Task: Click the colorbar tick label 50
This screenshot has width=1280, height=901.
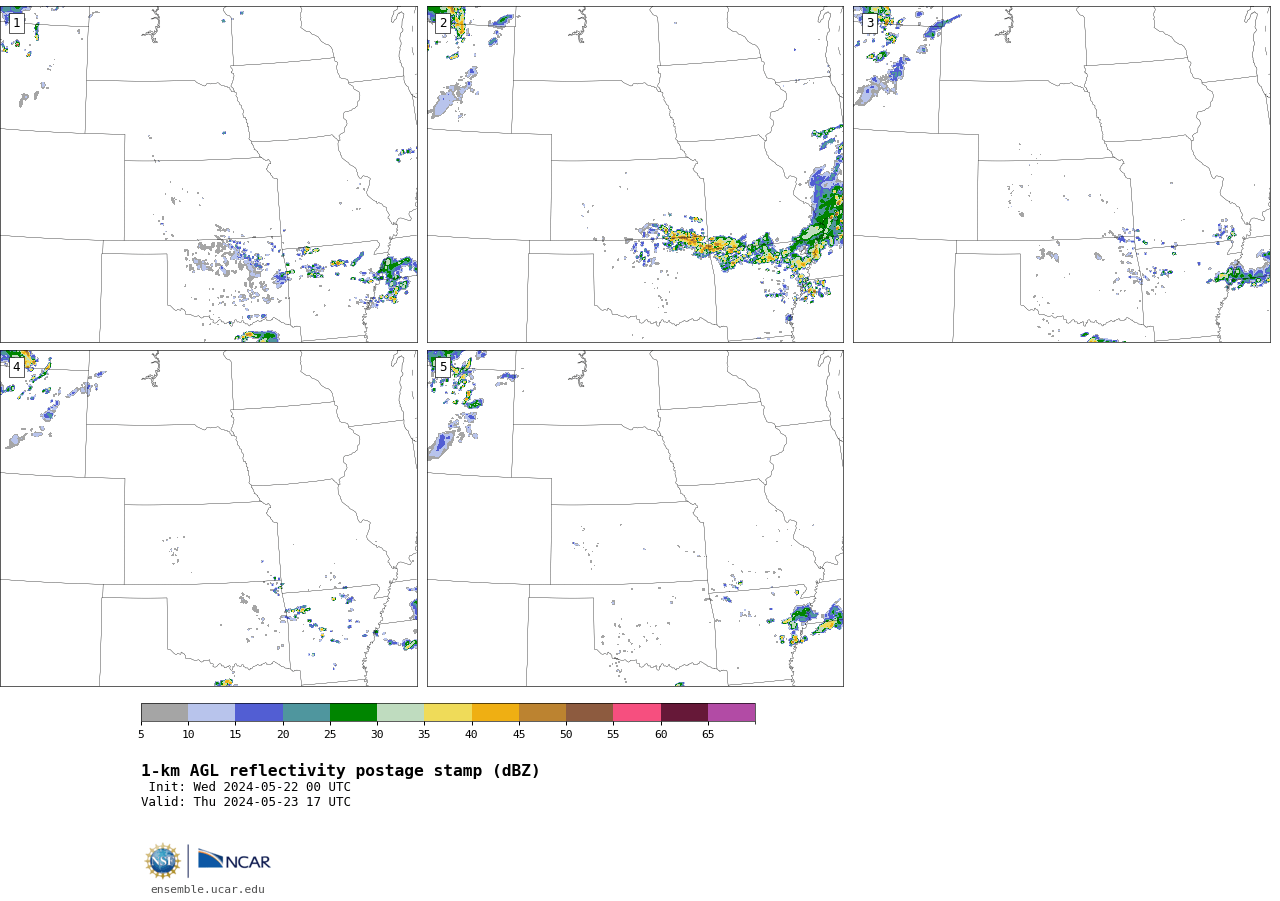Action: point(566,735)
